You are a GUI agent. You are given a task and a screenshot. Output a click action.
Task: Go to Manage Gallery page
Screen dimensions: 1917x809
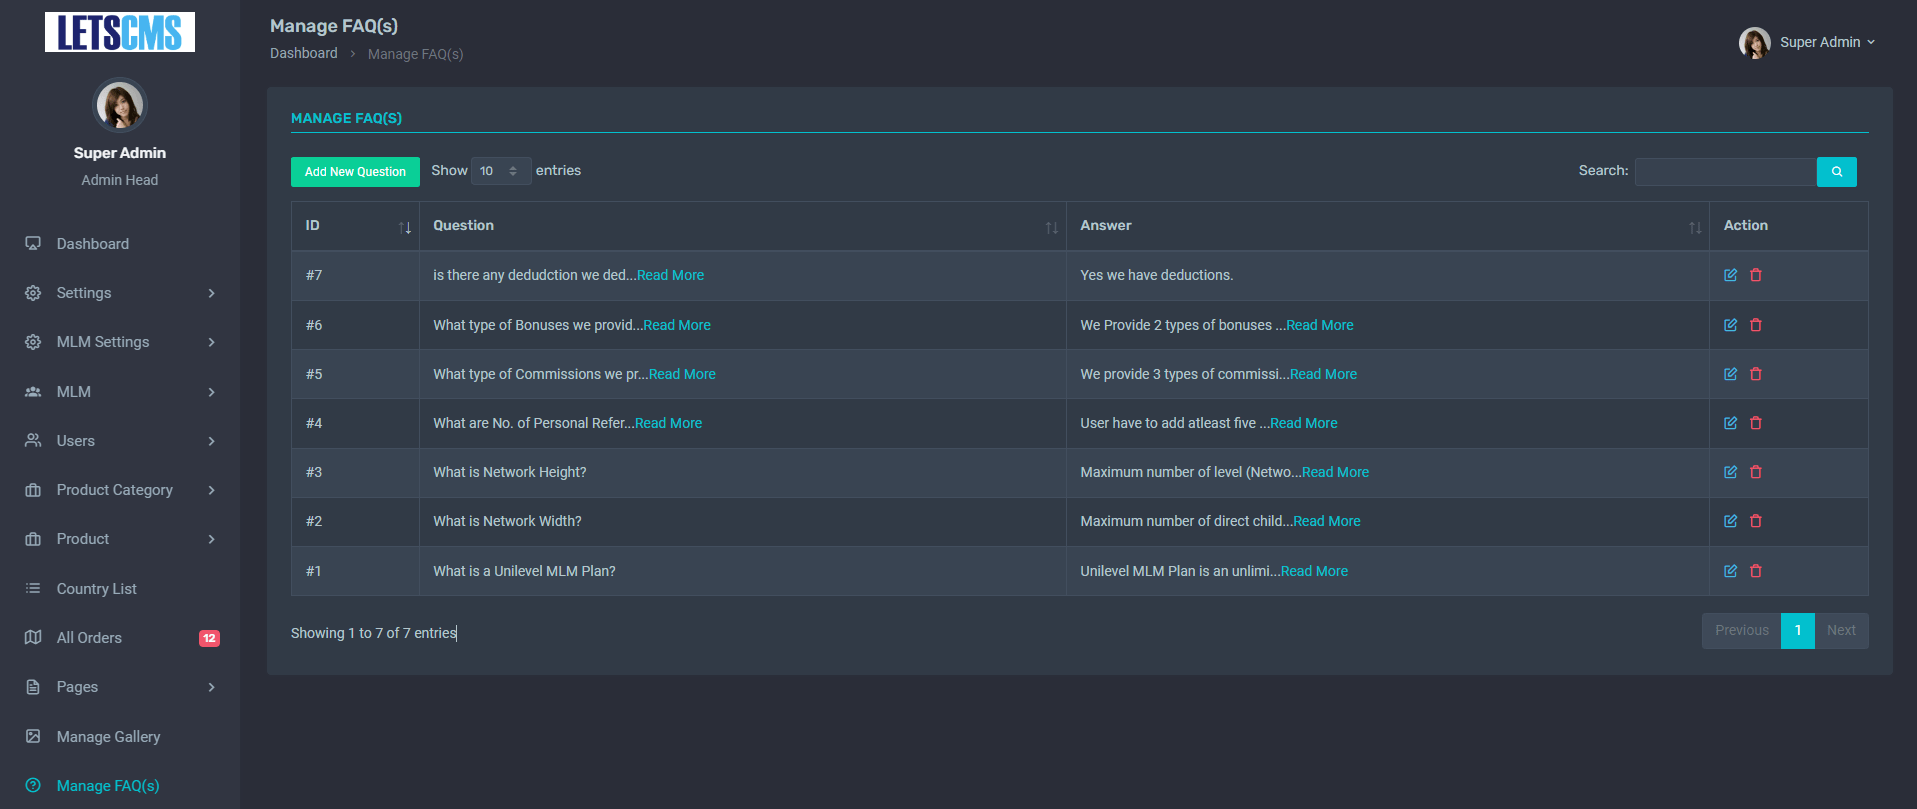108,737
